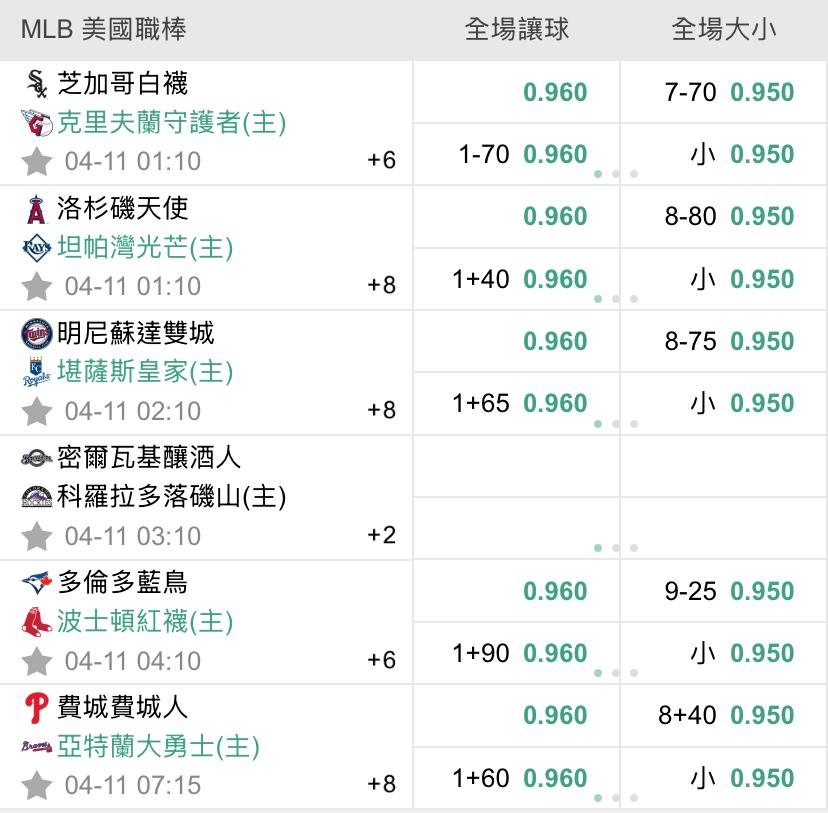Screen dimensions: 828x813
Task: Click the Chicago White Sox team logo
Action: [x=37, y=83]
